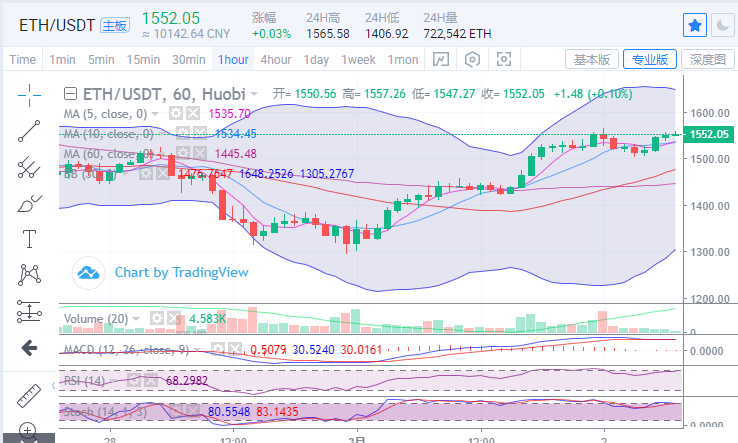Click the ETH/USDT pair title
This screenshot has width=738, height=443.
[x=57, y=25]
